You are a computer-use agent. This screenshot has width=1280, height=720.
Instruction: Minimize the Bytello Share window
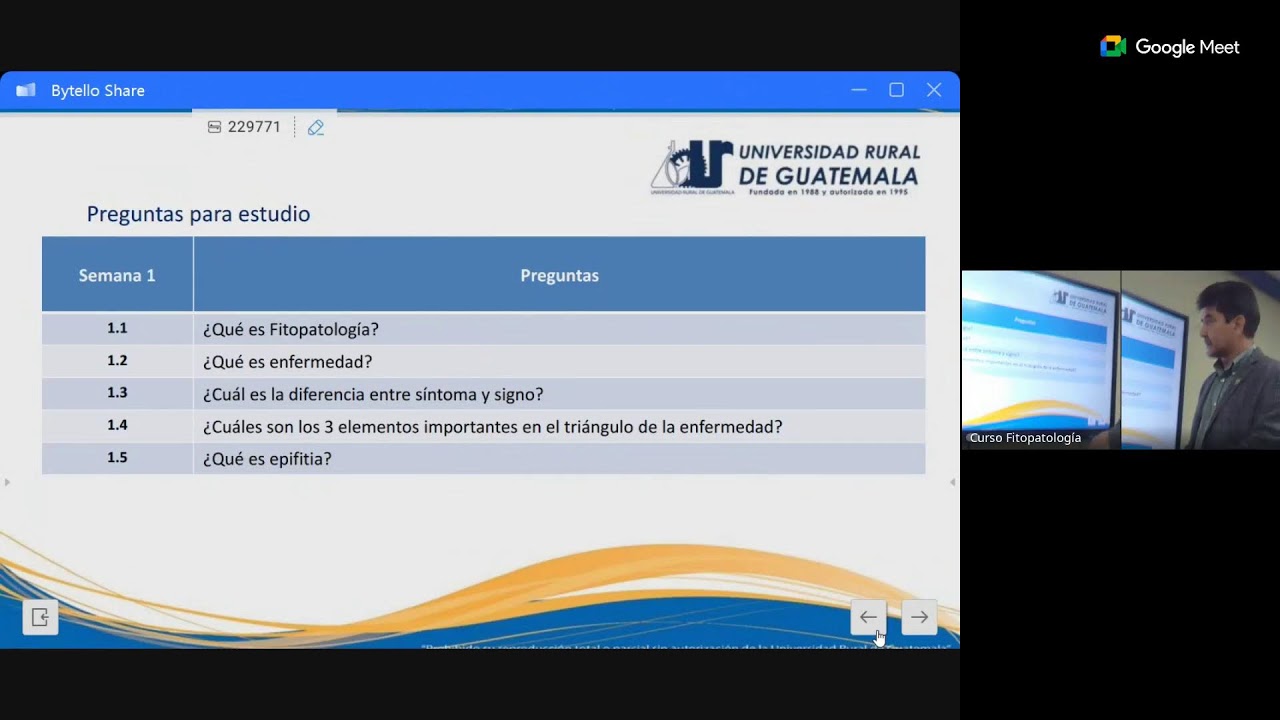click(859, 90)
